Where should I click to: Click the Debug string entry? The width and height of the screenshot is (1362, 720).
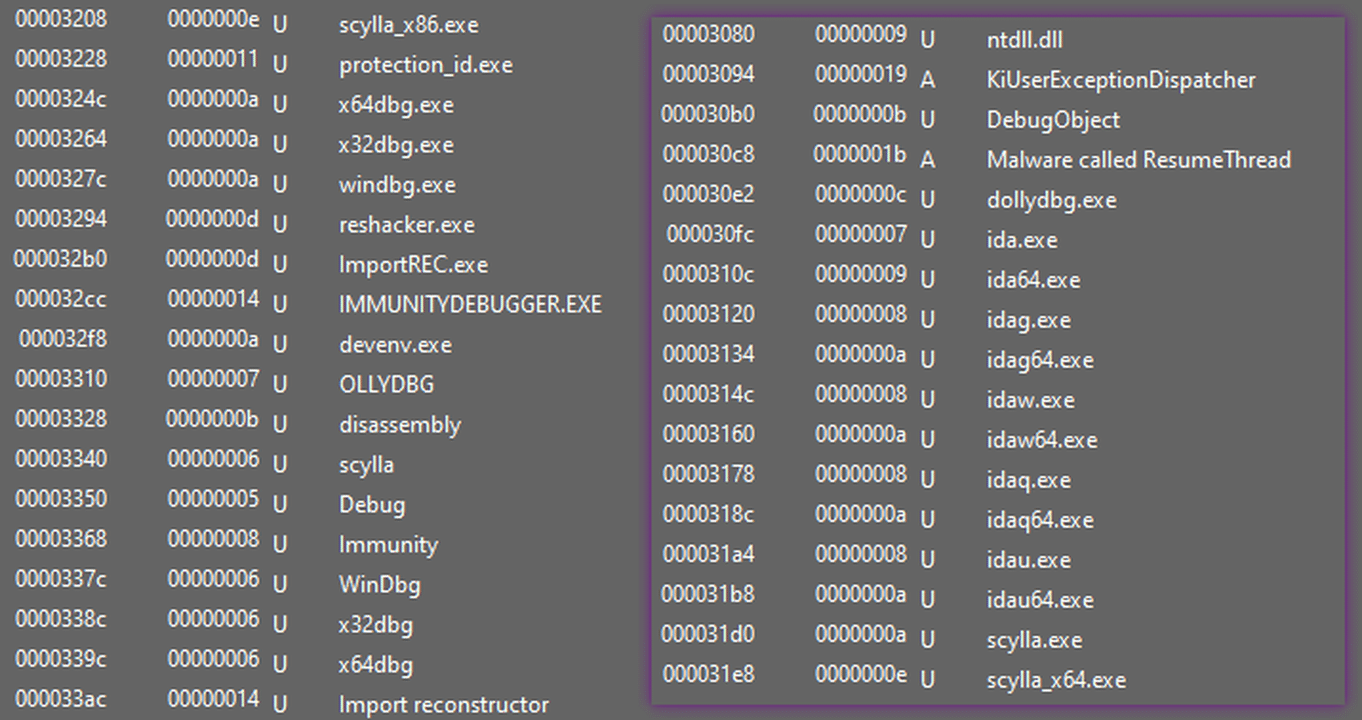372,505
